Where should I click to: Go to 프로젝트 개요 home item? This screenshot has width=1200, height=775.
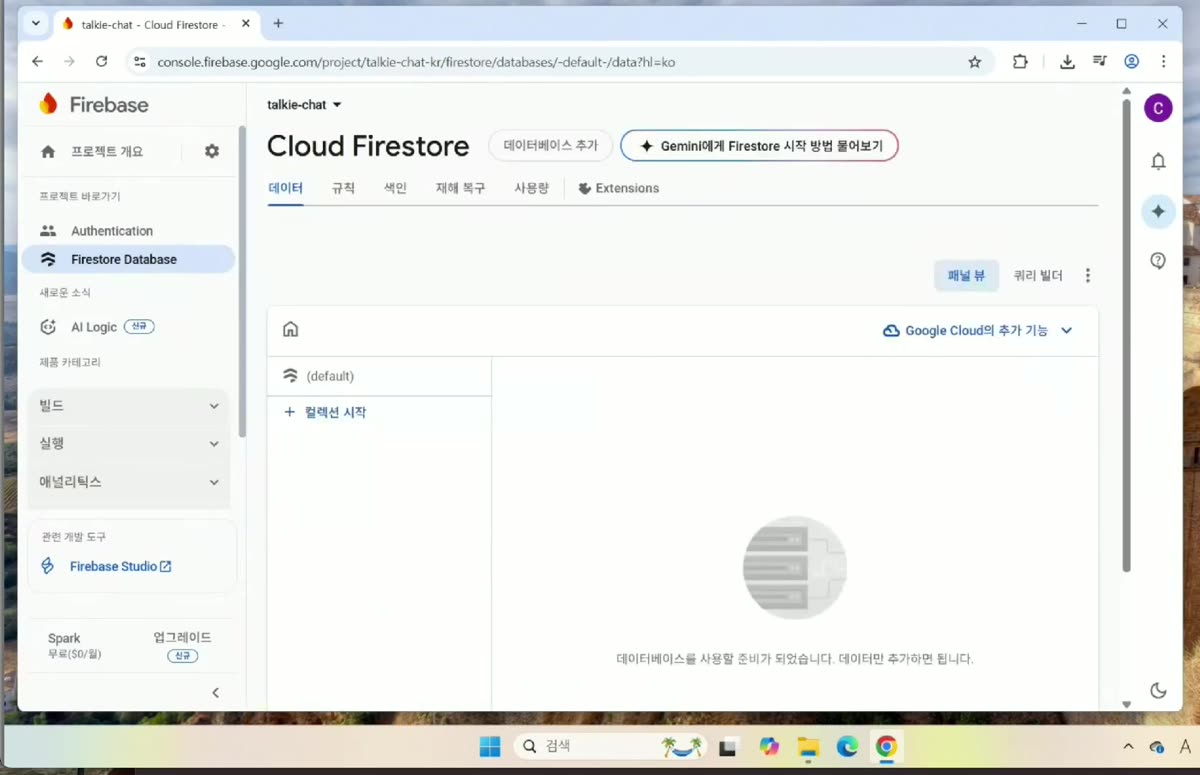(x=95, y=152)
